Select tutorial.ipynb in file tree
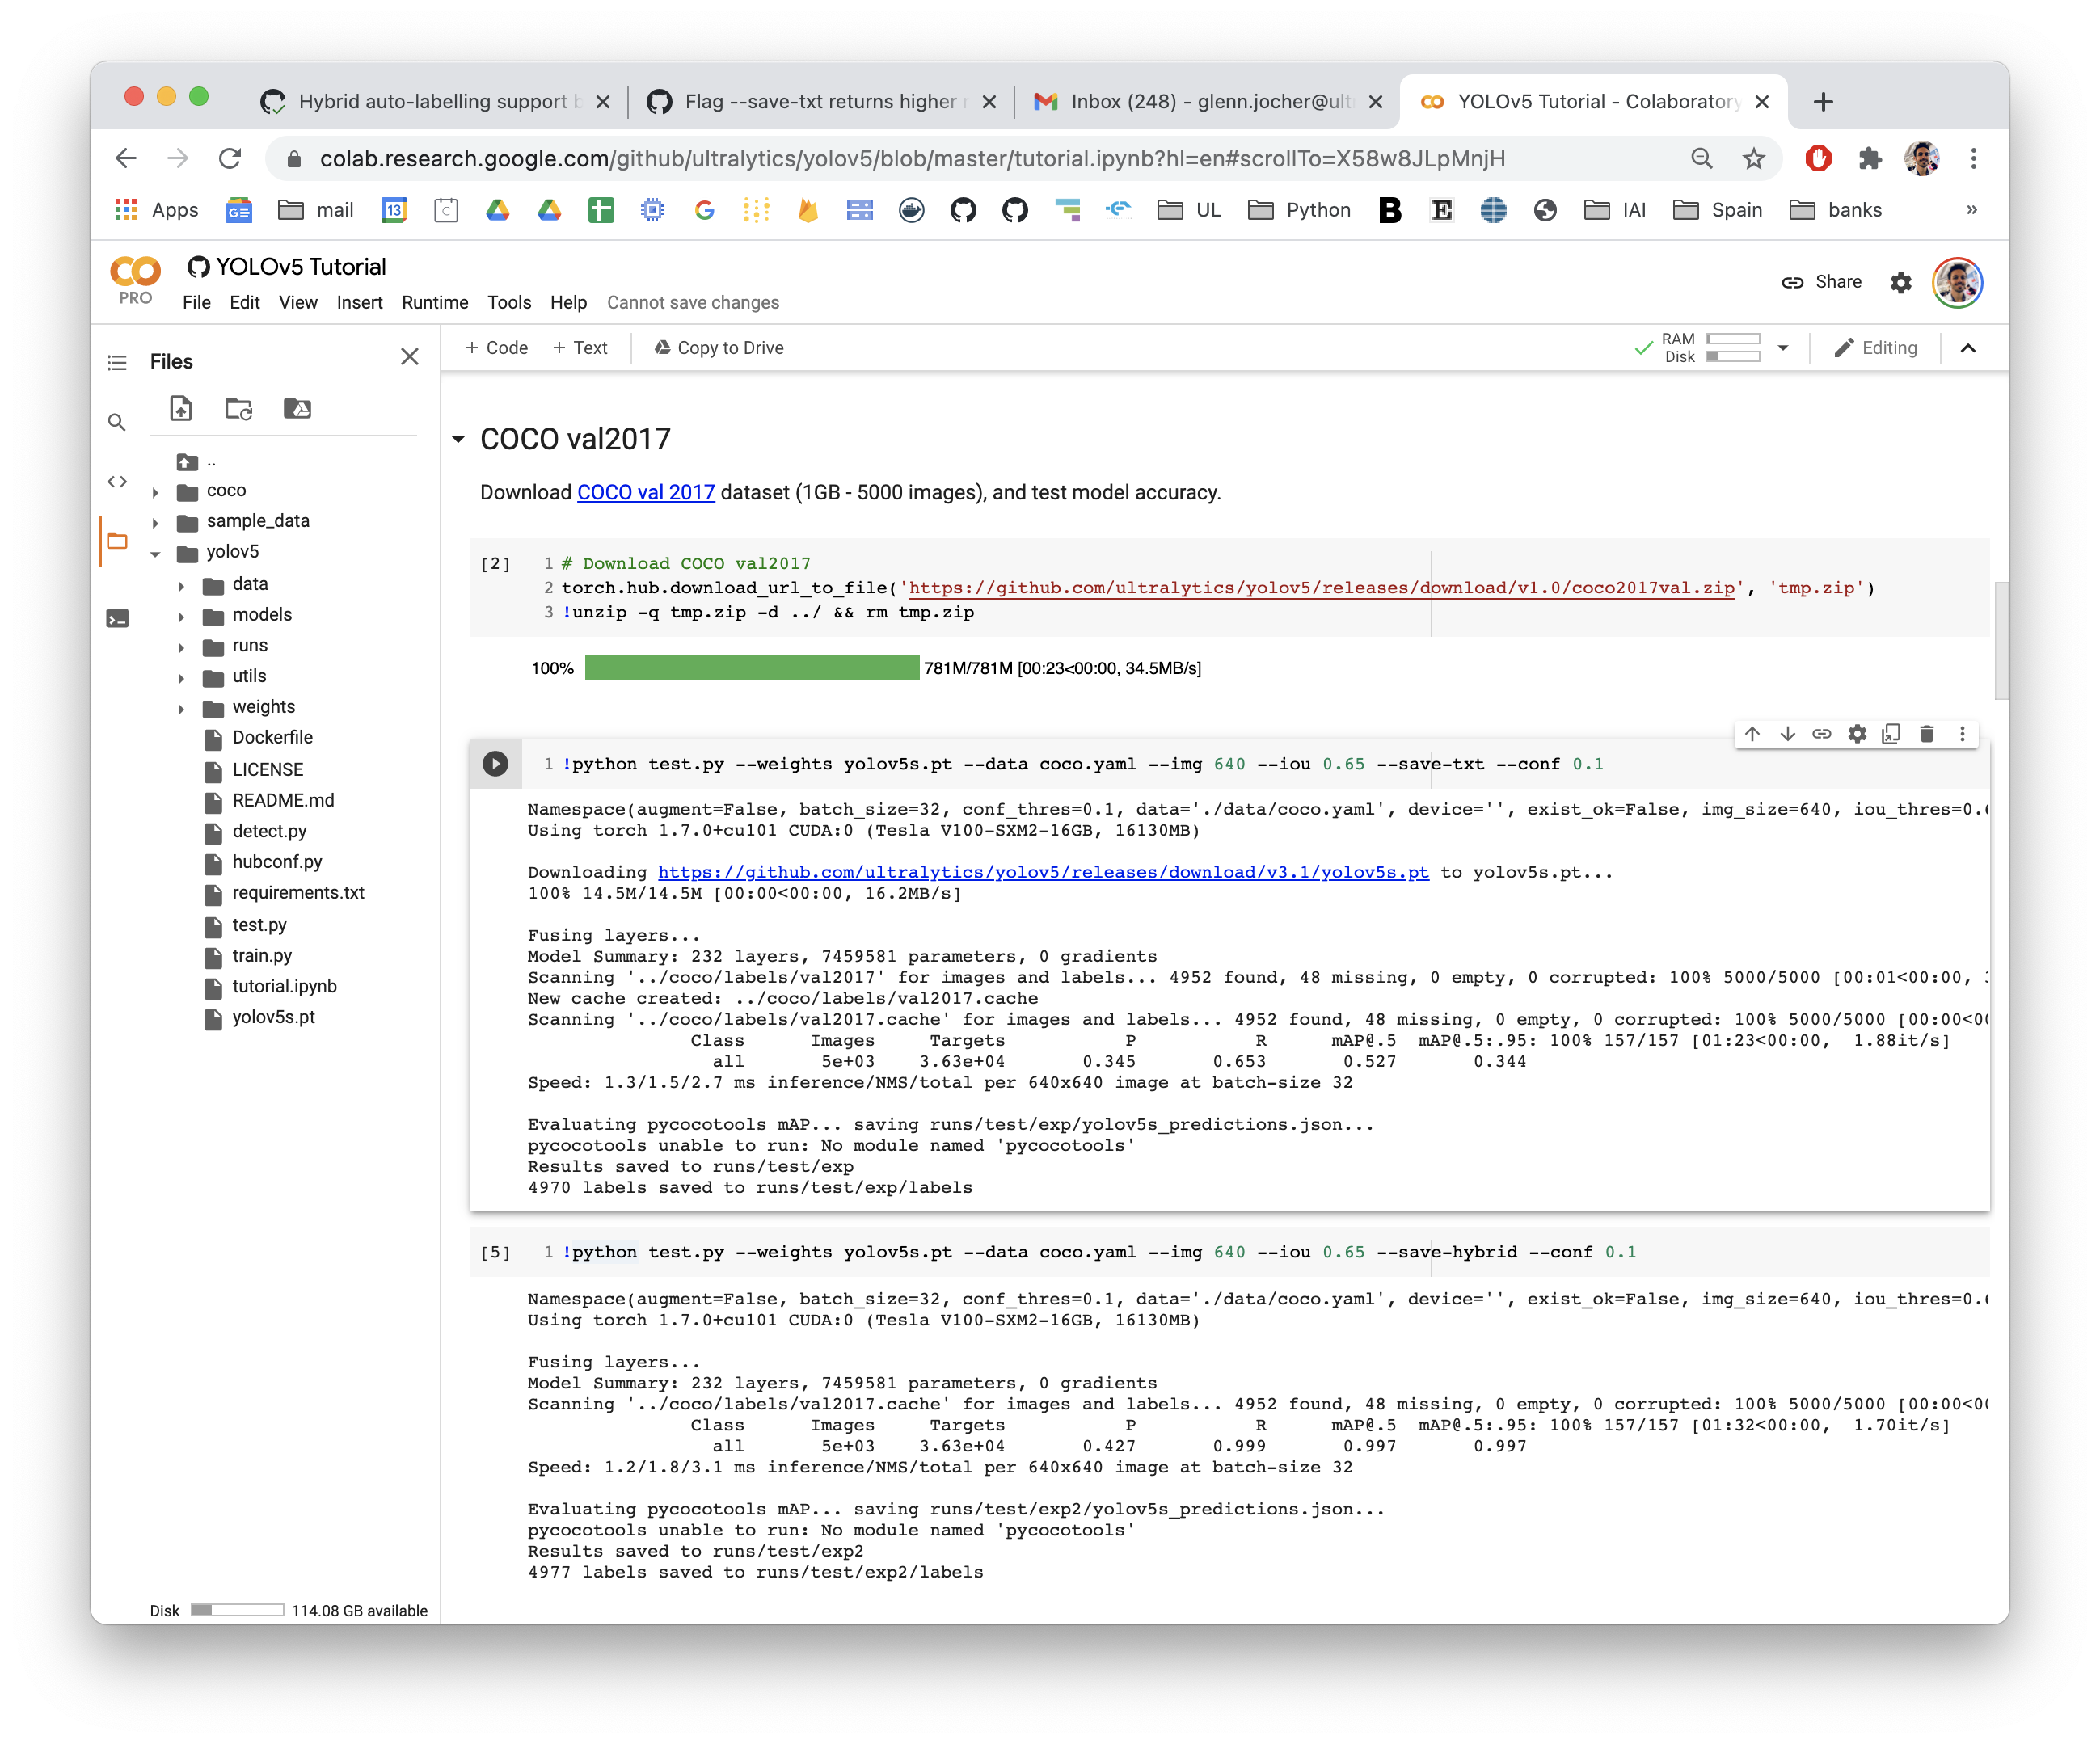 coord(284,987)
